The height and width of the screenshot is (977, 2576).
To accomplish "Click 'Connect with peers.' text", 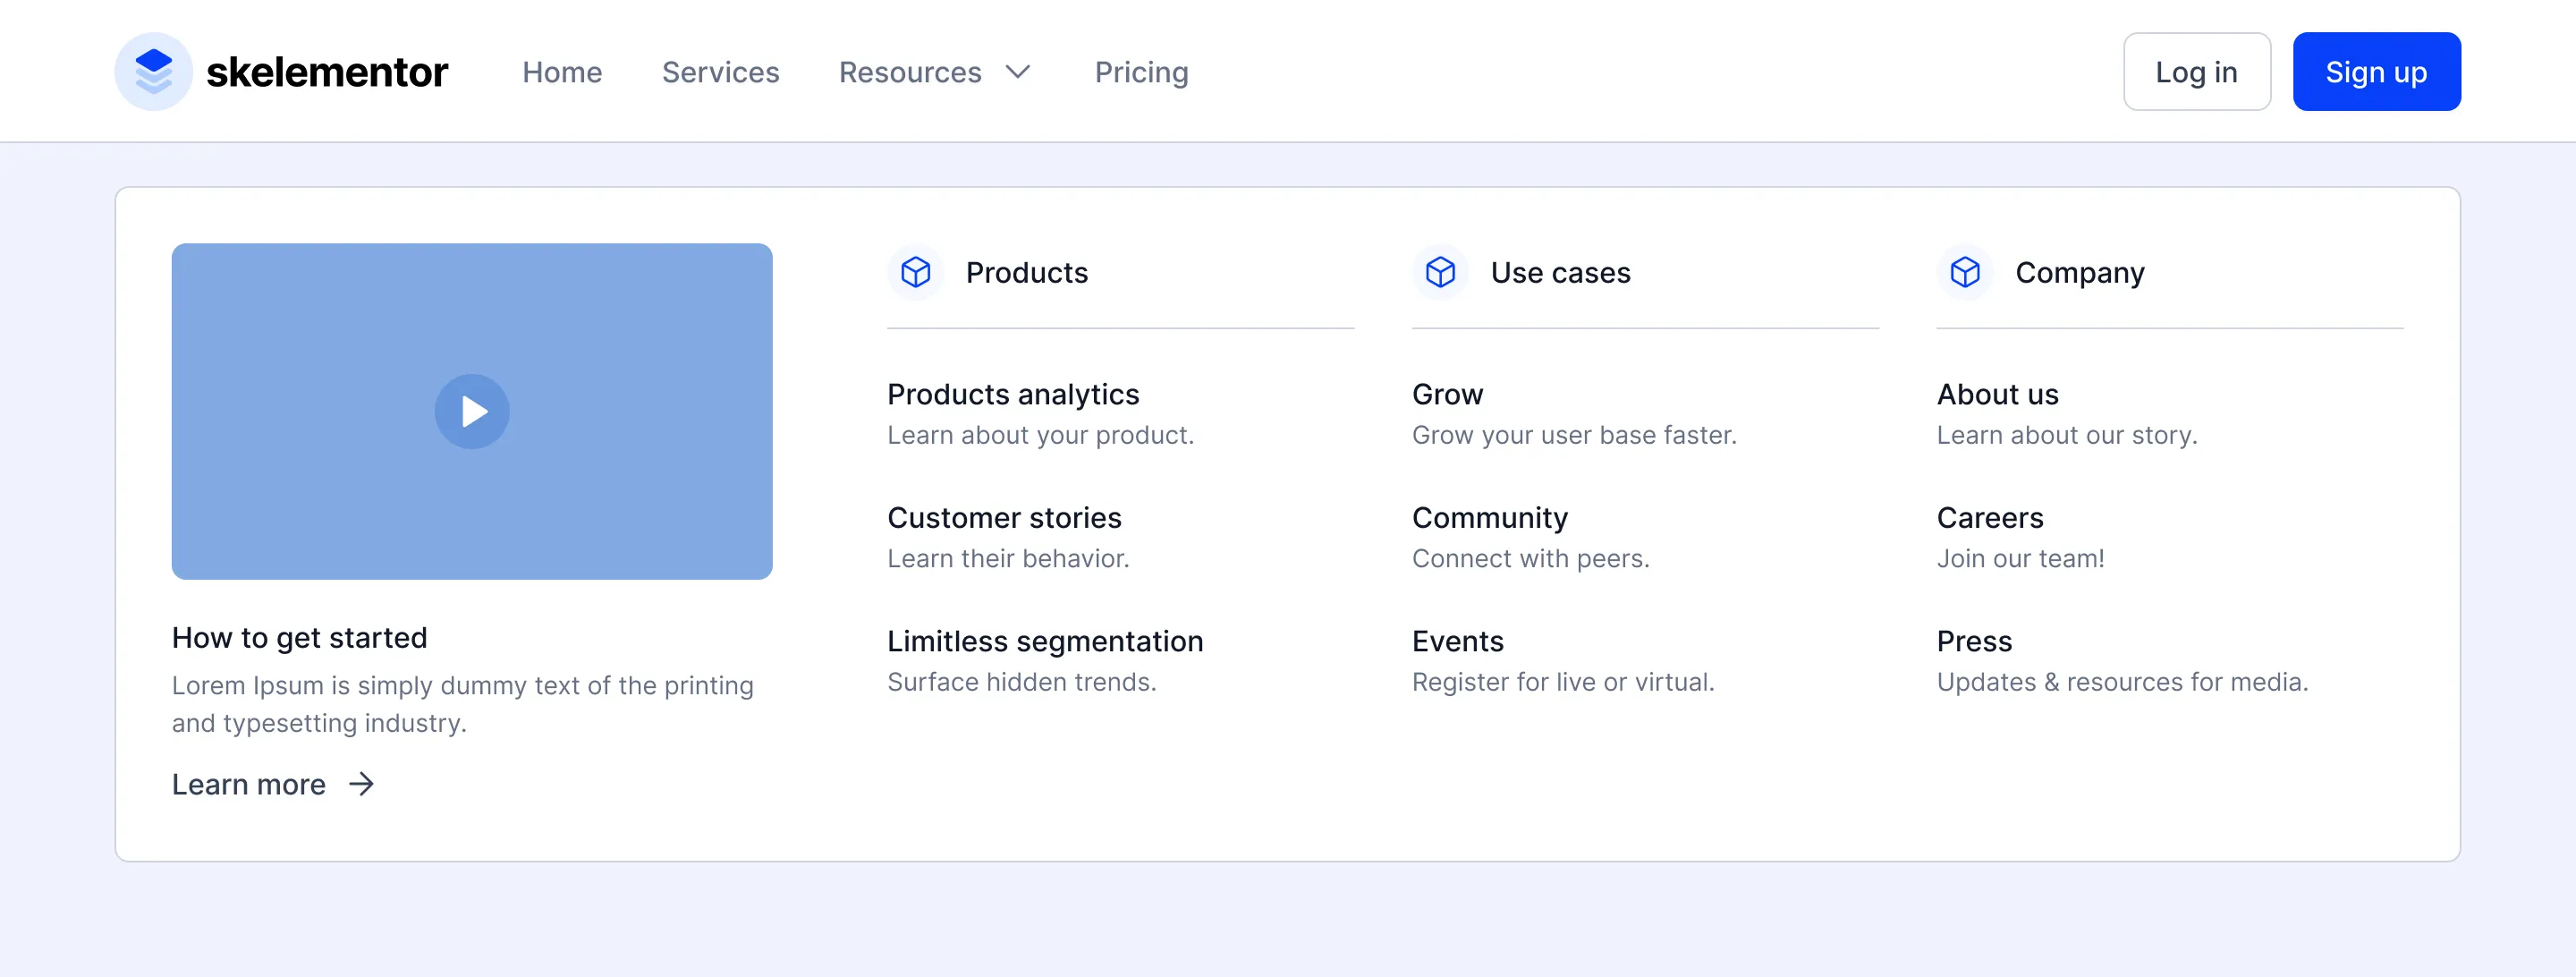I will (1530, 558).
